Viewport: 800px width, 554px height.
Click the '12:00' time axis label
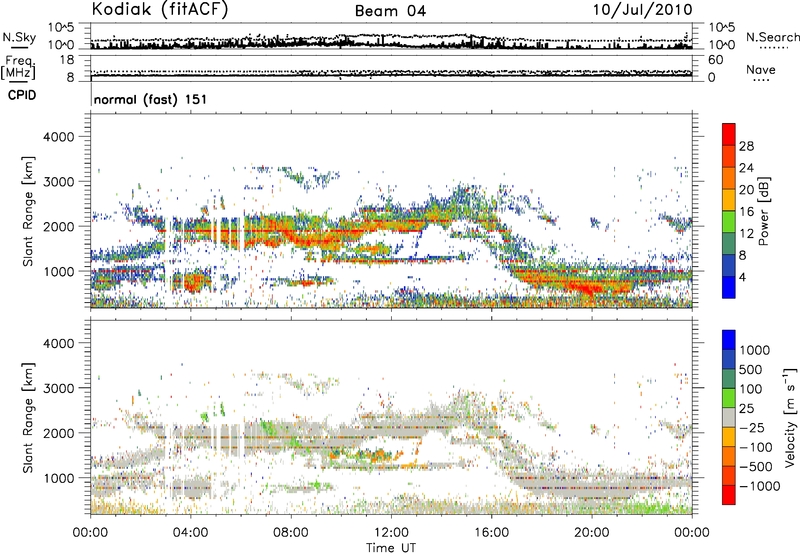click(391, 533)
